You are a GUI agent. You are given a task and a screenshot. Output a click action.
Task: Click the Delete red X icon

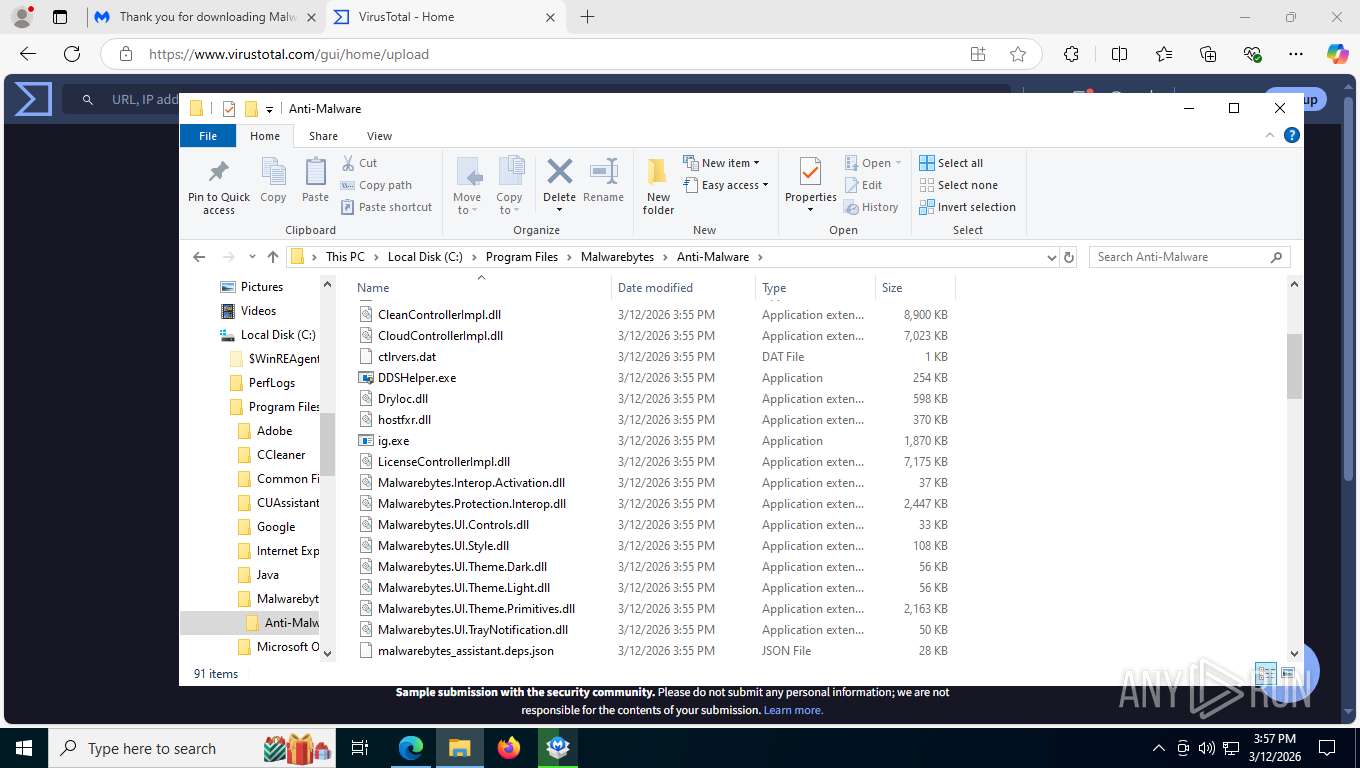[560, 171]
